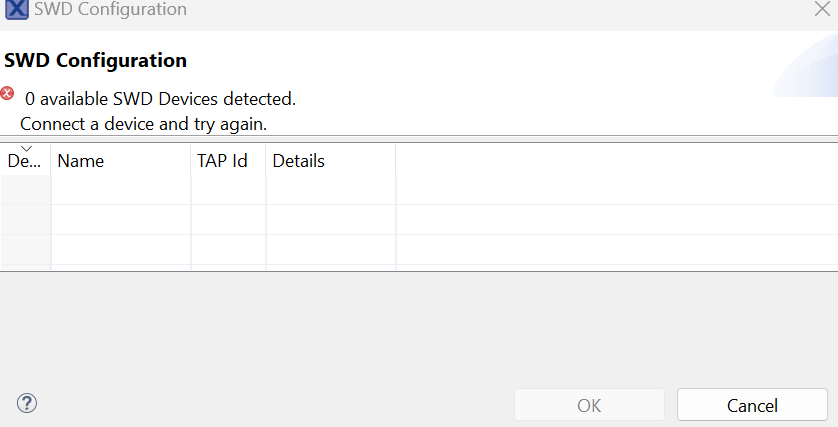
Task: Click the first row's De... cell
Action: tap(25, 190)
